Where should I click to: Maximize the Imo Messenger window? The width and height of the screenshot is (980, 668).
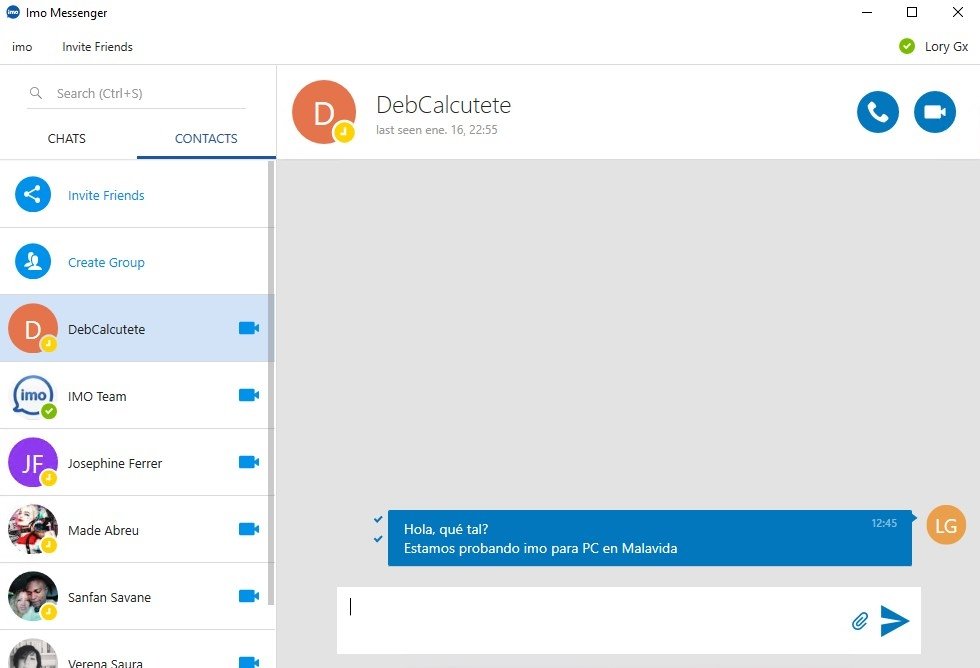(912, 12)
